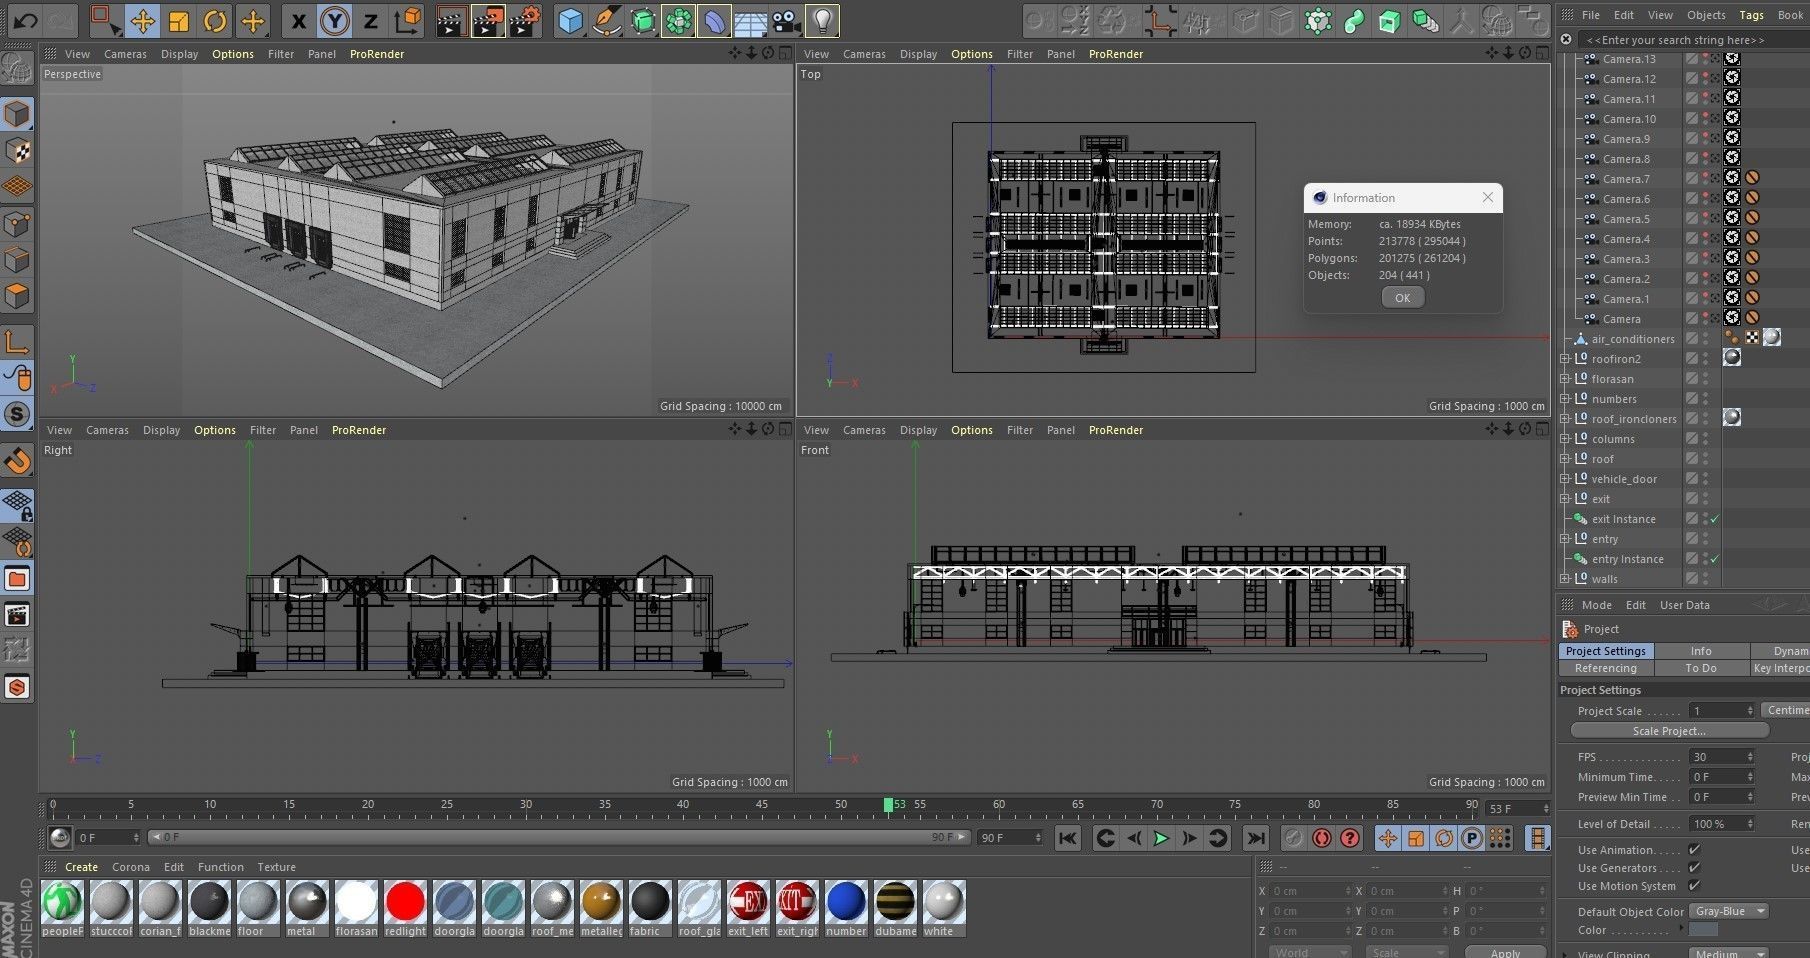Add a light object bulb icon
This screenshot has width=1810, height=958.
[x=822, y=20]
